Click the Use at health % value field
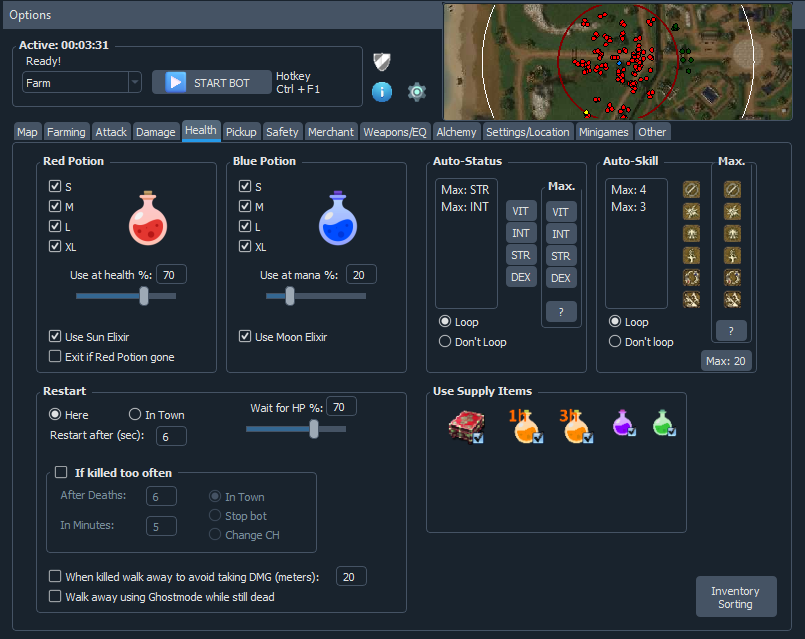Viewport: 805px width, 639px height. tap(171, 275)
